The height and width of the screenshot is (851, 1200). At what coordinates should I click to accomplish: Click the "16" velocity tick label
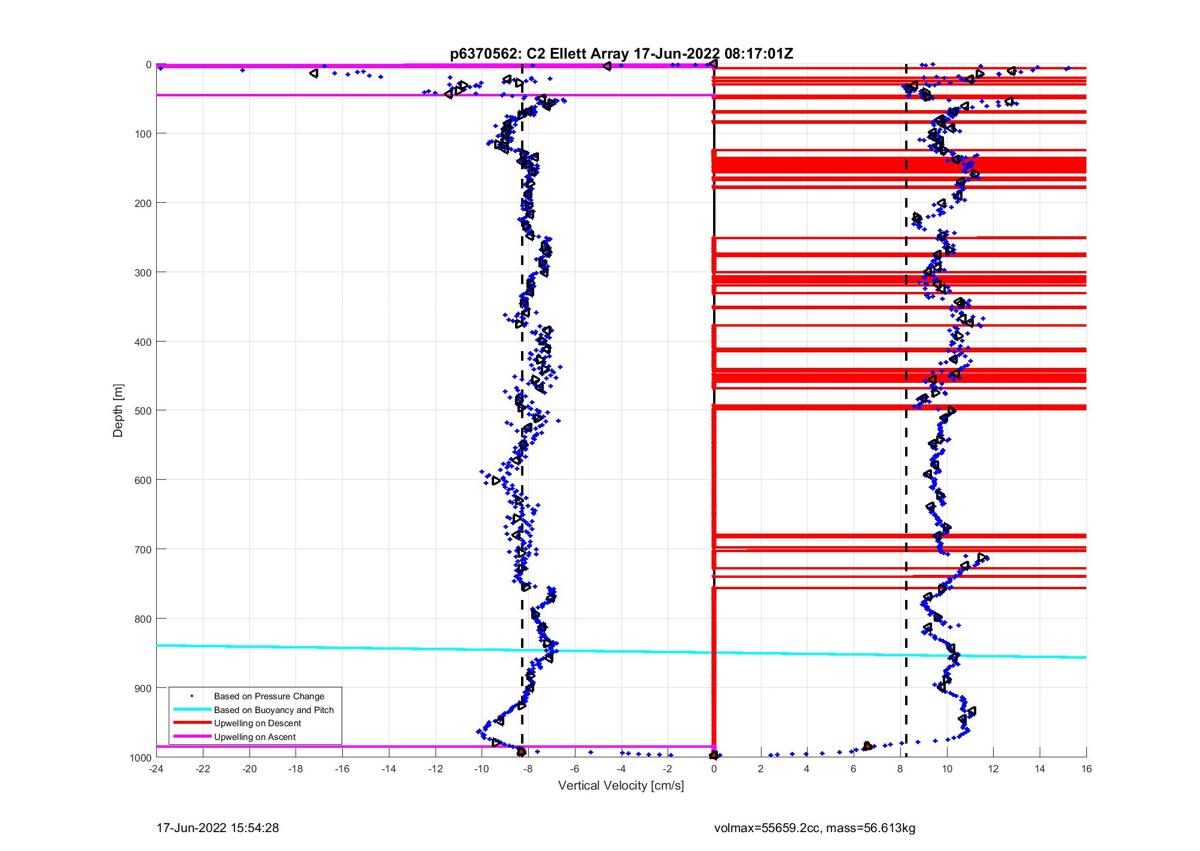tap(1086, 769)
